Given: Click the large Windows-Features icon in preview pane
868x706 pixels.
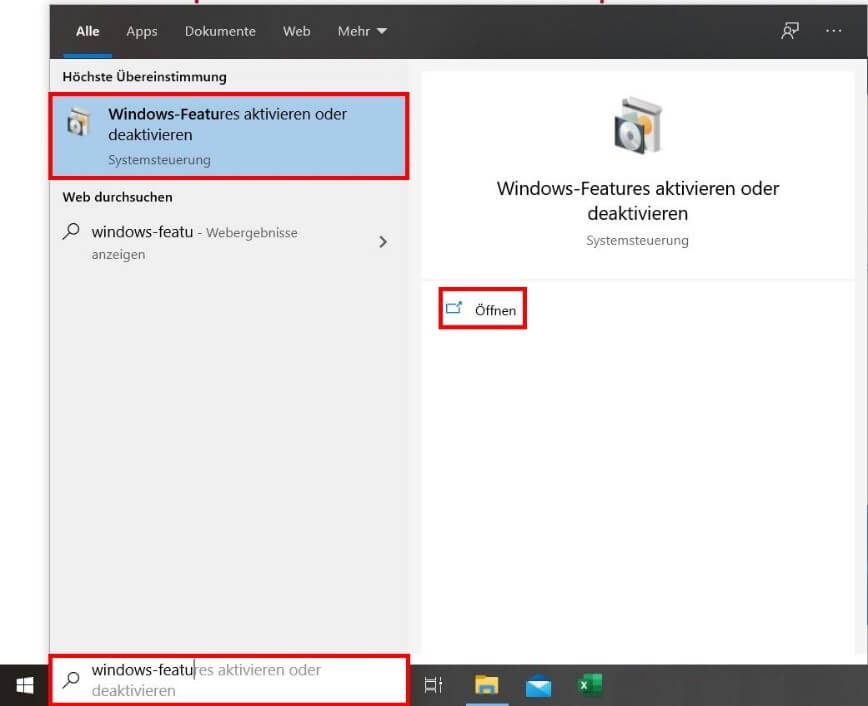Looking at the screenshot, I should pyautogui.click(x=637, y=125).
